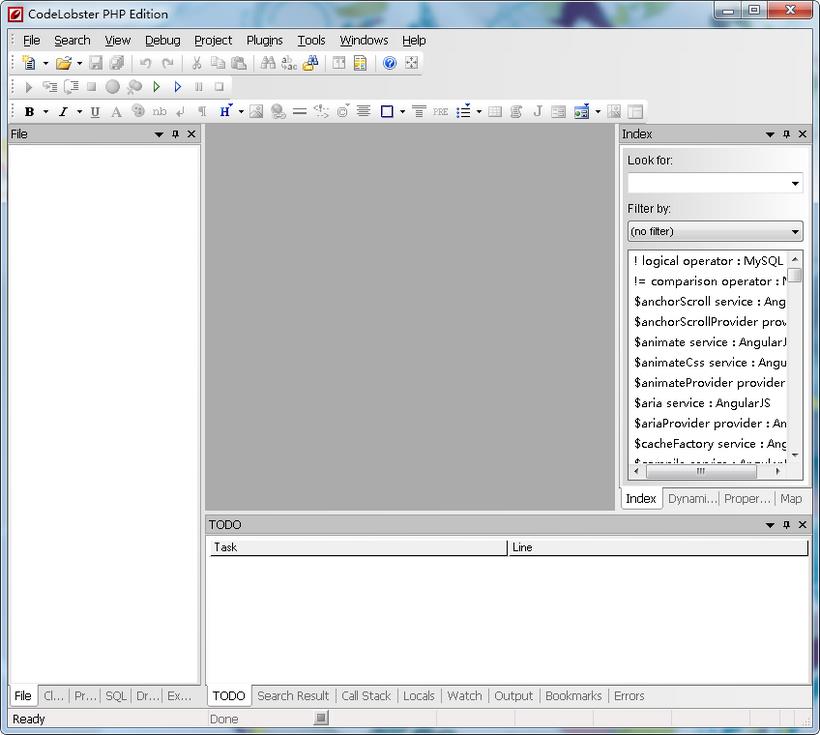Screen dimensions: 820x735
Task: Open dropdown beside Open folder icon
Action: (x=79, y=63)
